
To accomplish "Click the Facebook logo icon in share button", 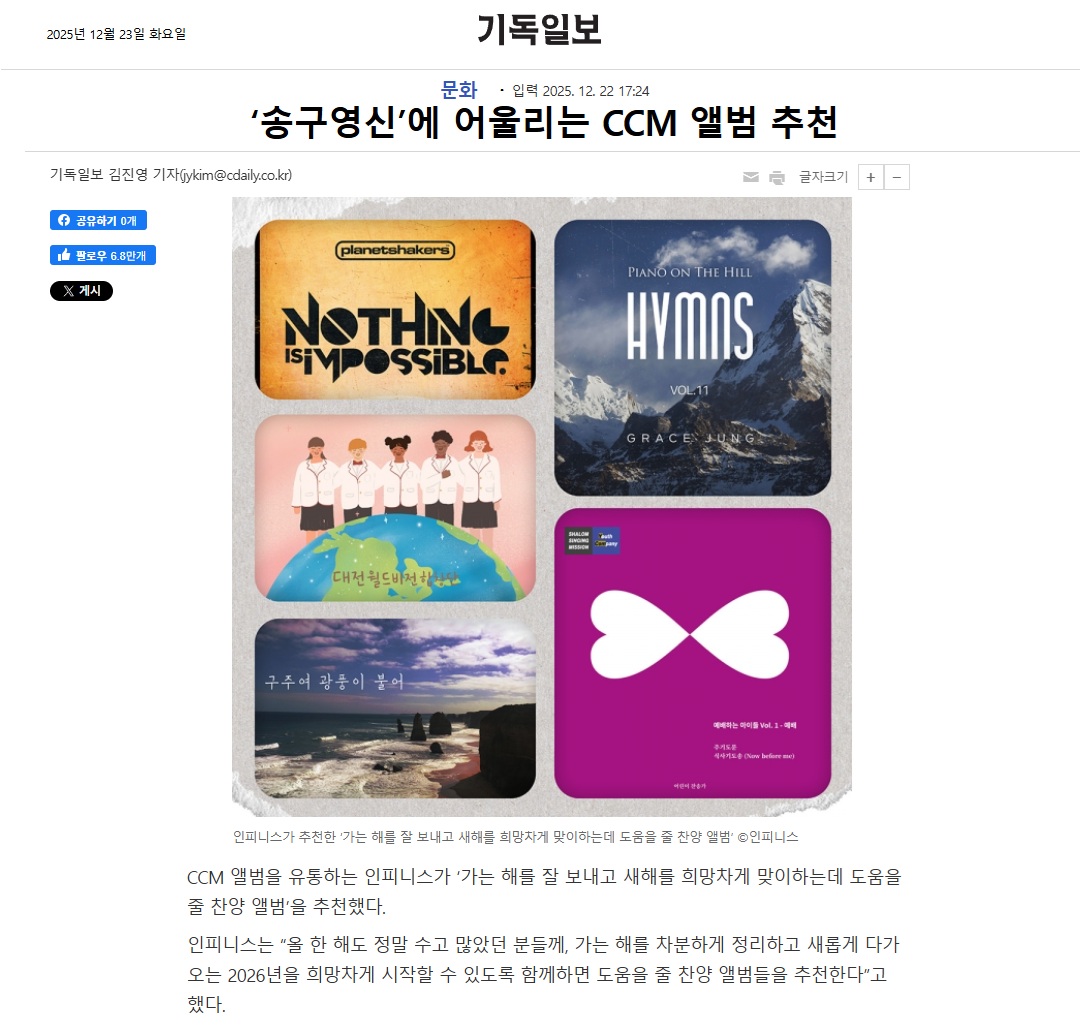I will pyautogui.click(x=64, y=220).
